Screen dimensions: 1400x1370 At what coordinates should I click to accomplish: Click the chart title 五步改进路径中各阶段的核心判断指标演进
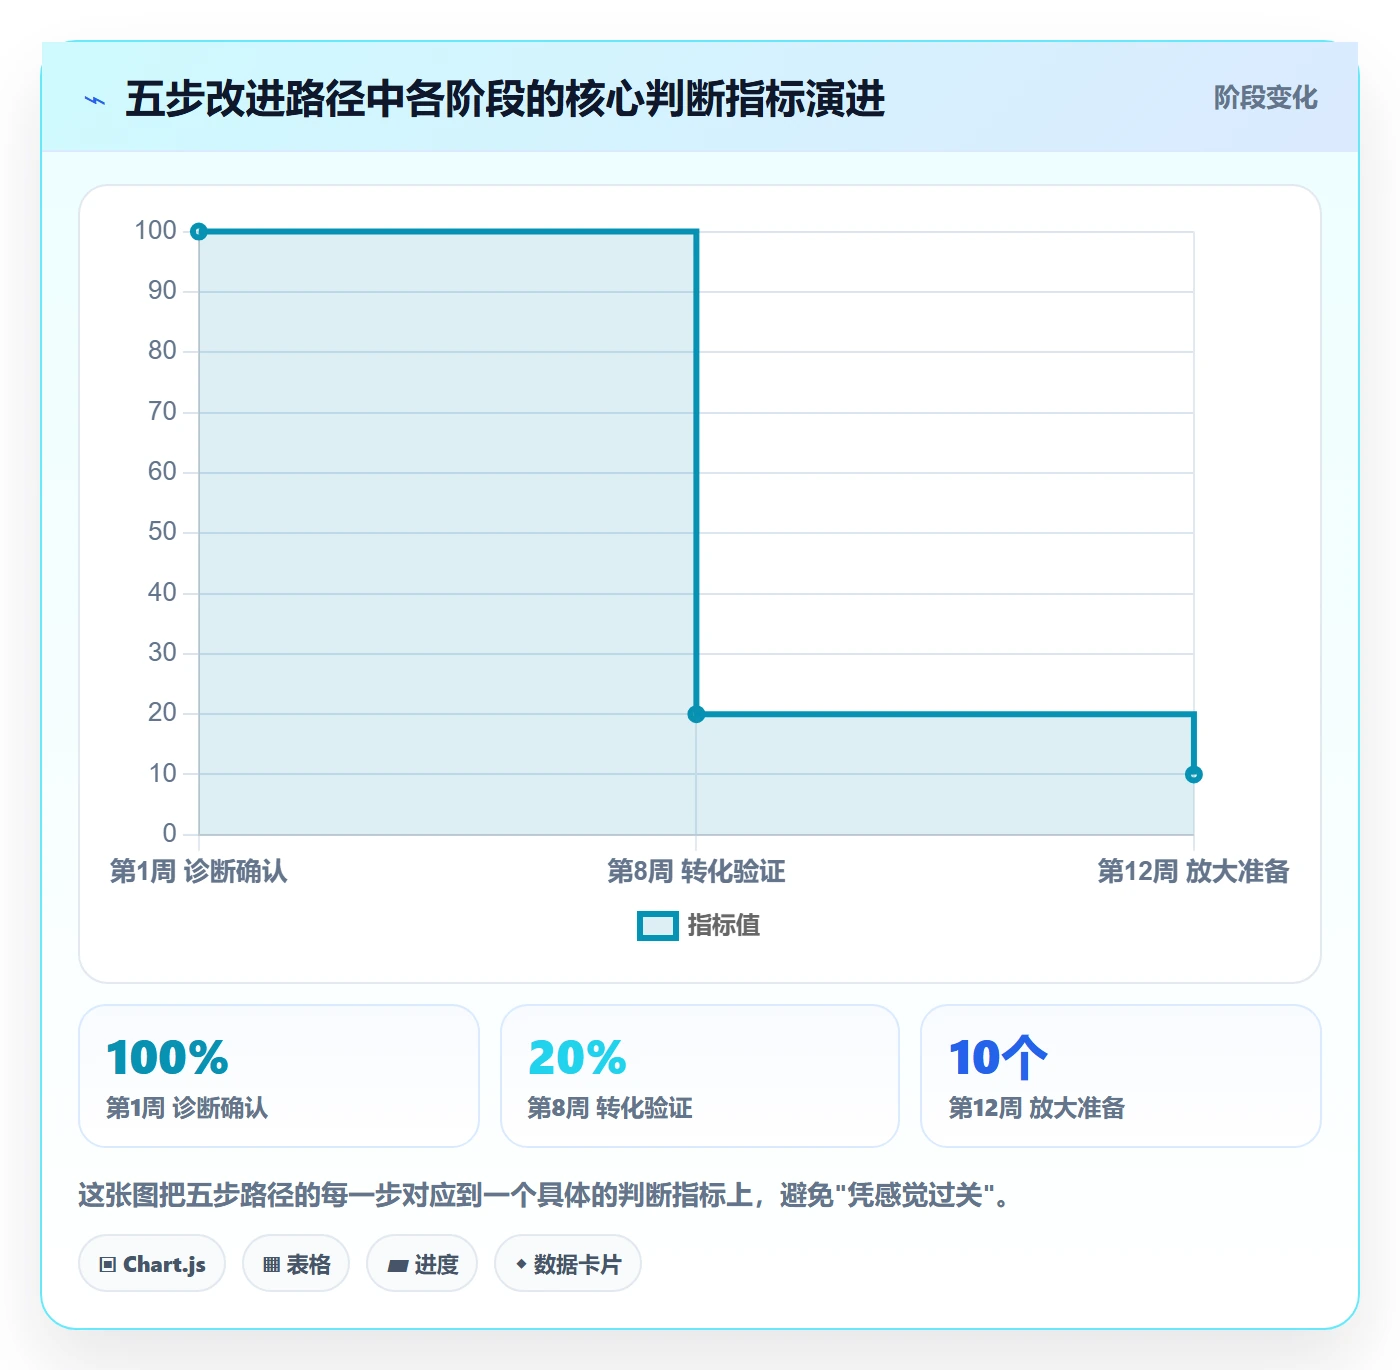(505, 99)
